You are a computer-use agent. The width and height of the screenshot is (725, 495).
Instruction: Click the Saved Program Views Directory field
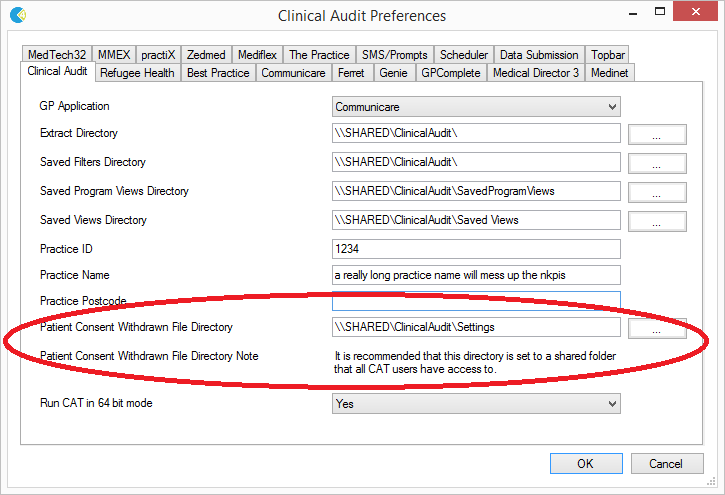coord(476,191)
